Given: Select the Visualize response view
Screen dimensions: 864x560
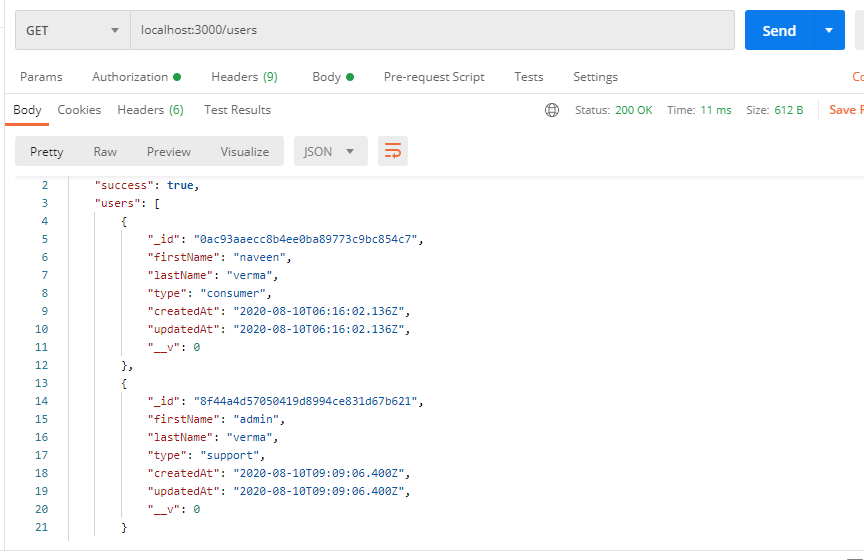Looking at the screenshot, I should pyautogui.click(x=245, y=152).
